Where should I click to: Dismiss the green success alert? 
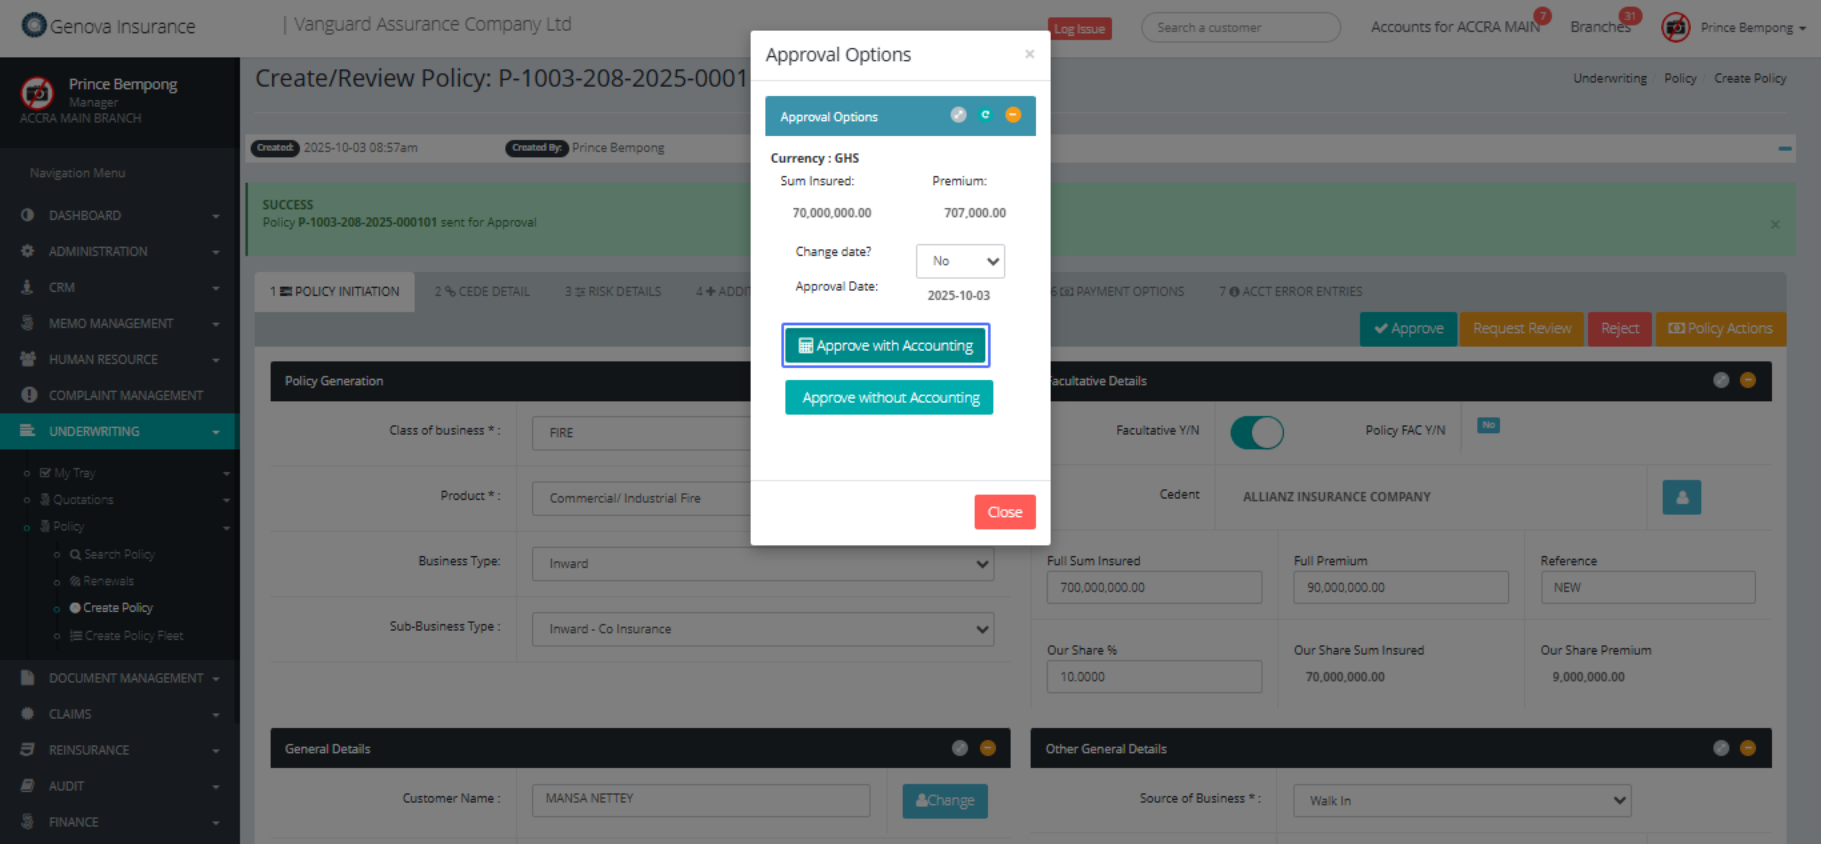(x=1774, y=224)
